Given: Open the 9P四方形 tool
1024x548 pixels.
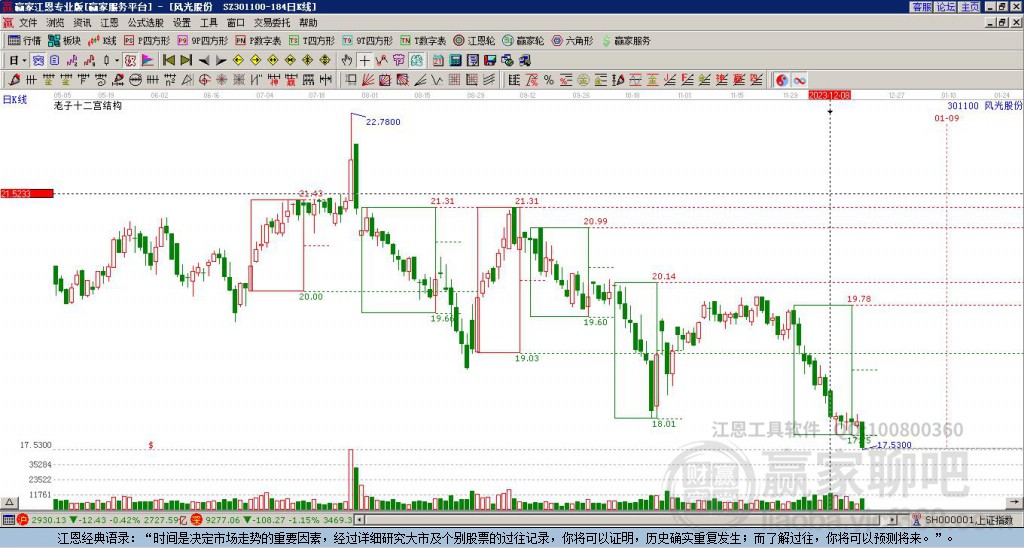Looking at the screenshot, I should point(202,40).
